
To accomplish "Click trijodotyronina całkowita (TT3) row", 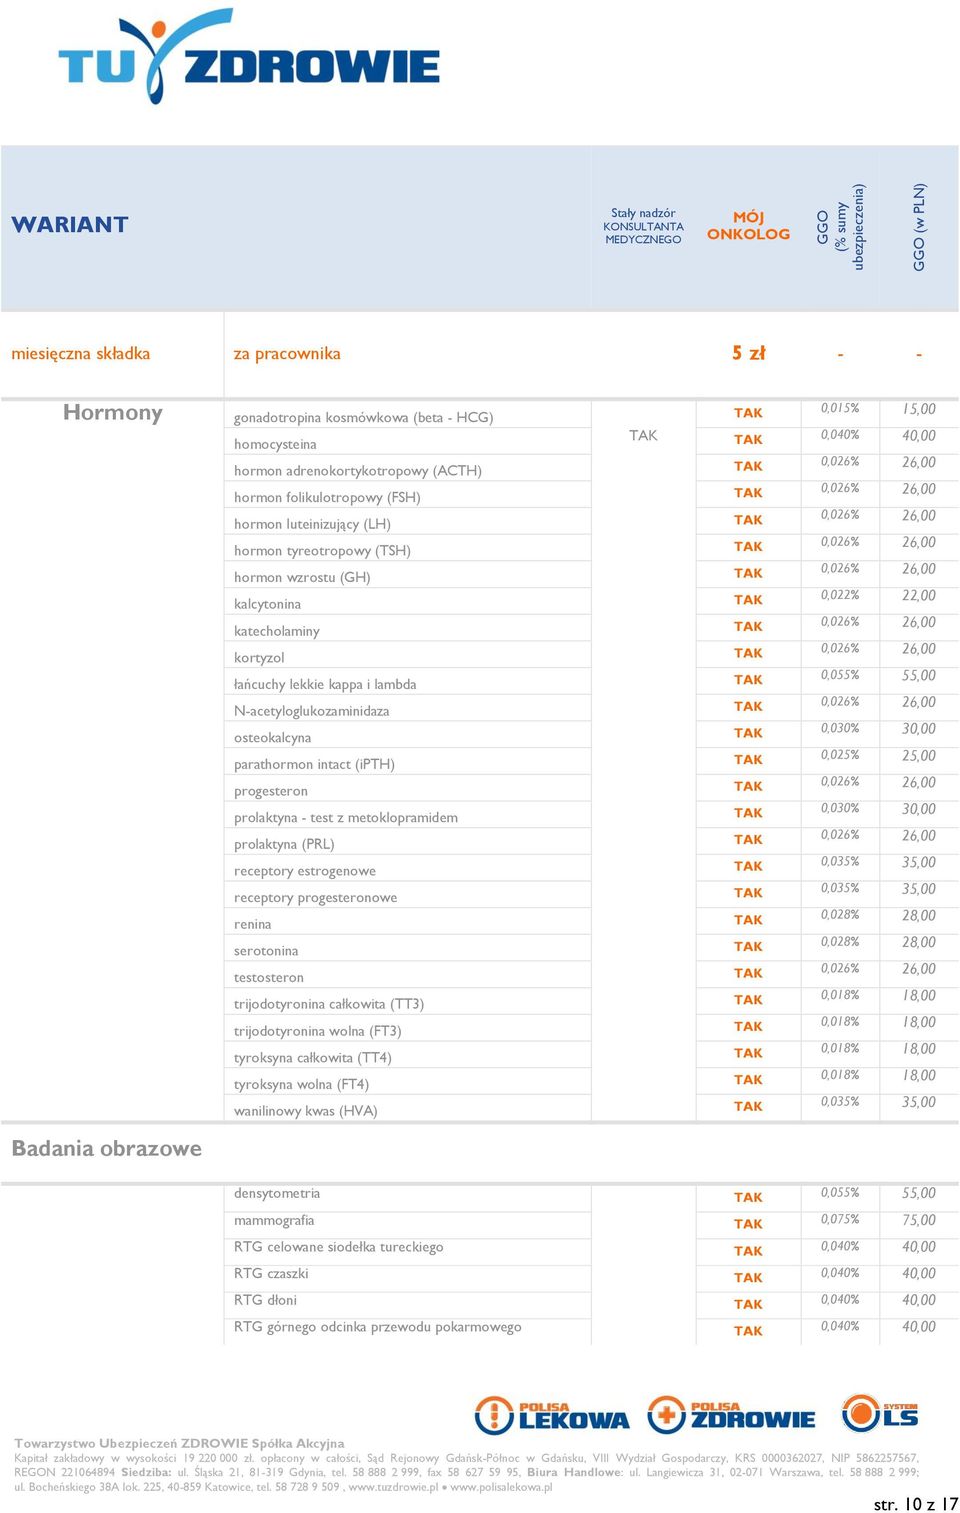I will pyautogui.click(x=329, y=1004).
